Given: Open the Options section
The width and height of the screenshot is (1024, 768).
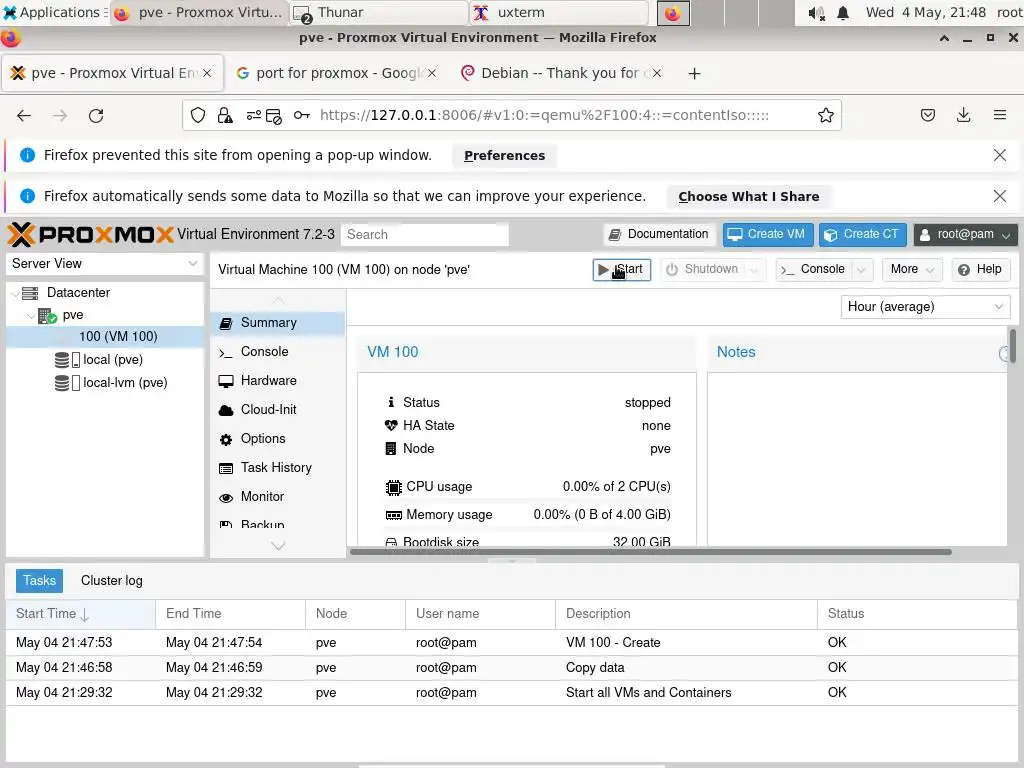Looking at the screenshot, I should pyautogui.click(x=278, y=439).
